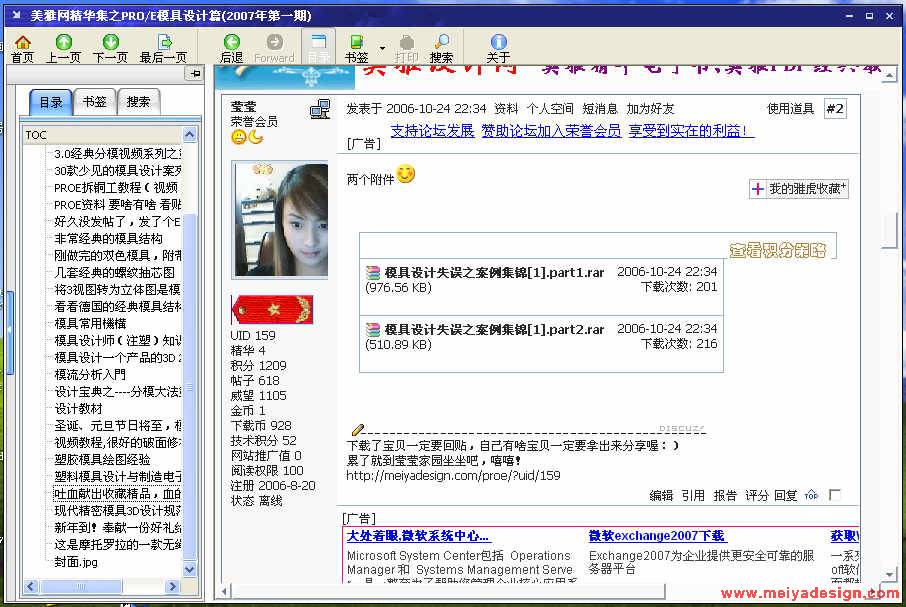Toggle the 目录 contents pane toolbar button
Screen dimensions: 906x607
click(x=318, y=47)
